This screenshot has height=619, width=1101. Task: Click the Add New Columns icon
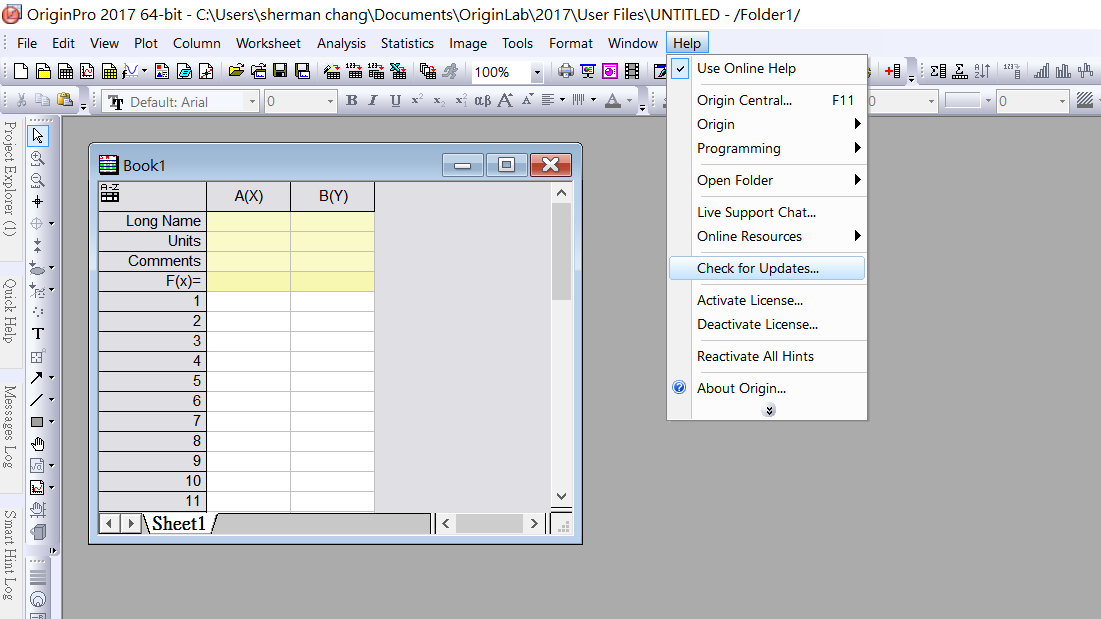[893, 72]
